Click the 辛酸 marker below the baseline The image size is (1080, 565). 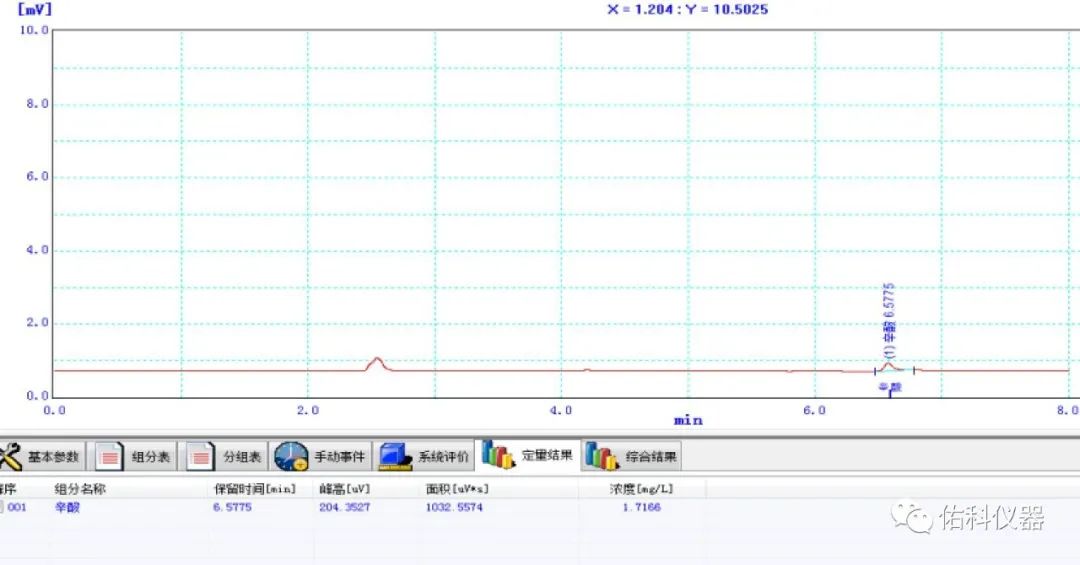pos(889,387)
